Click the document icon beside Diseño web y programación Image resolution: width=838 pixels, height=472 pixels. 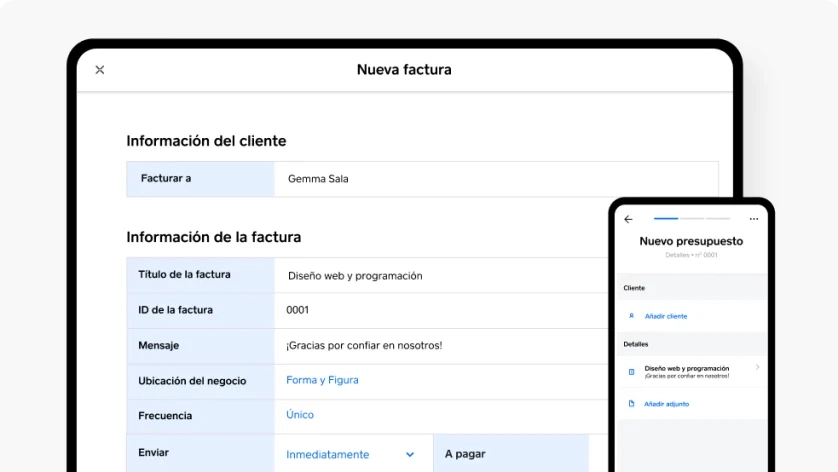631,372
